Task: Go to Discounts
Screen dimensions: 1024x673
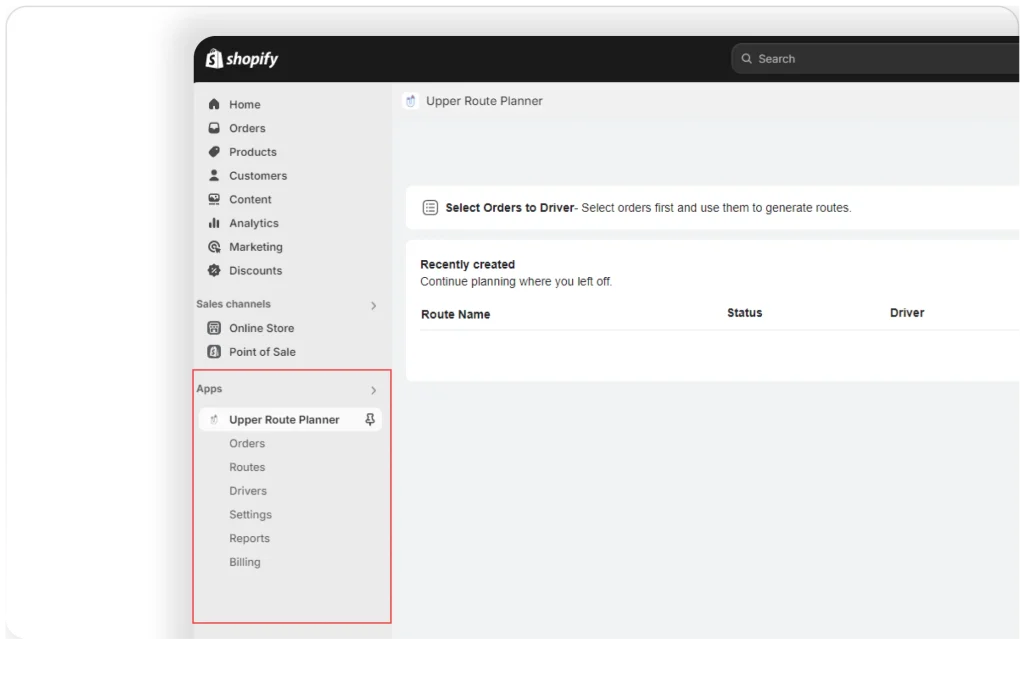Action: [255, 271]
